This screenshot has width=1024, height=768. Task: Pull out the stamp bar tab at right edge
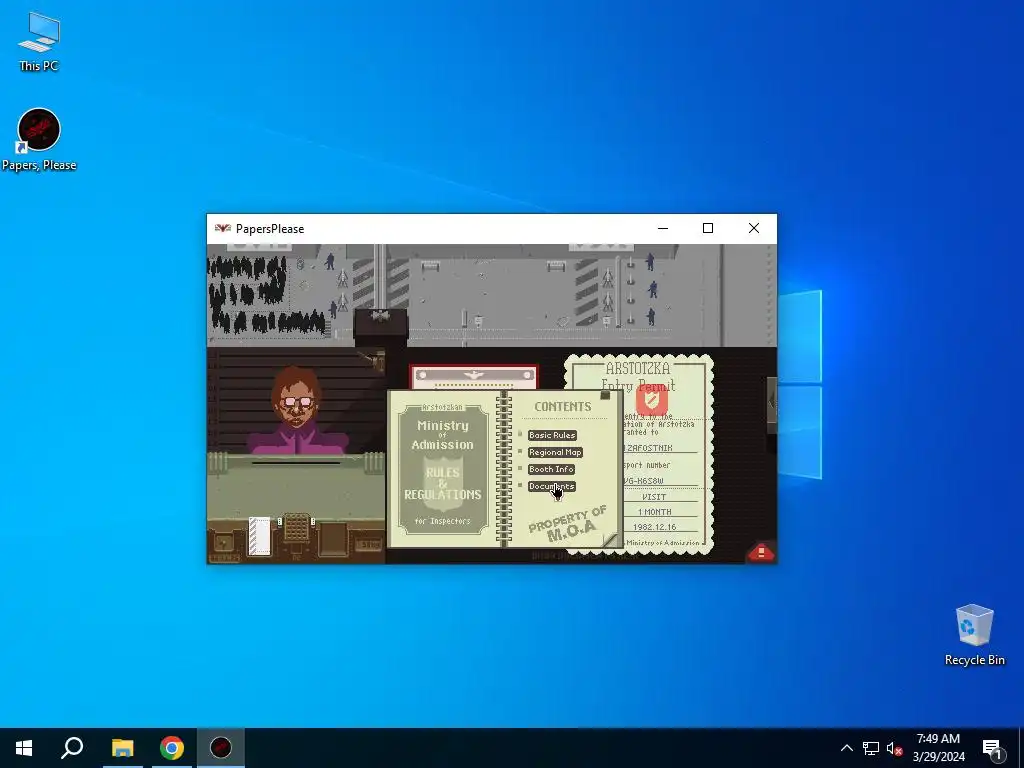coord(771,405)
